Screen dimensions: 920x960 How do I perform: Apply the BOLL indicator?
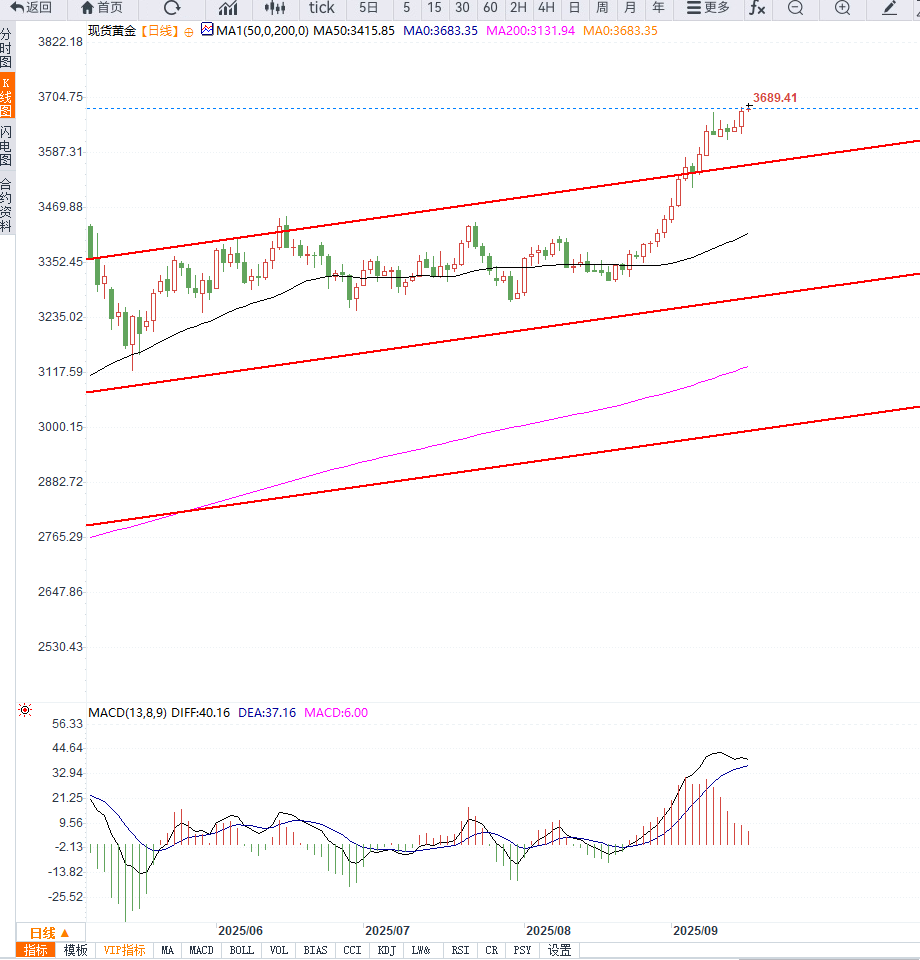coord(241,950)
